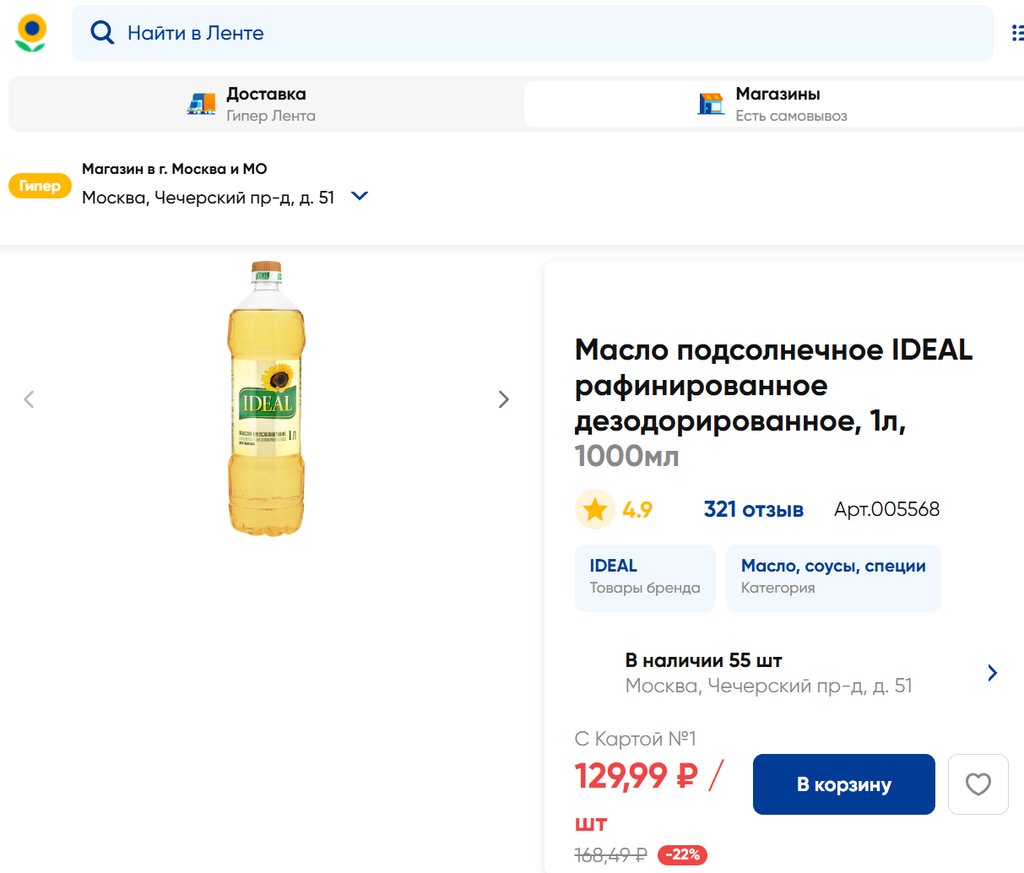Open Масло, соусы, специи category
Screen dimensions: 1024x873
[x=833, y=577]
